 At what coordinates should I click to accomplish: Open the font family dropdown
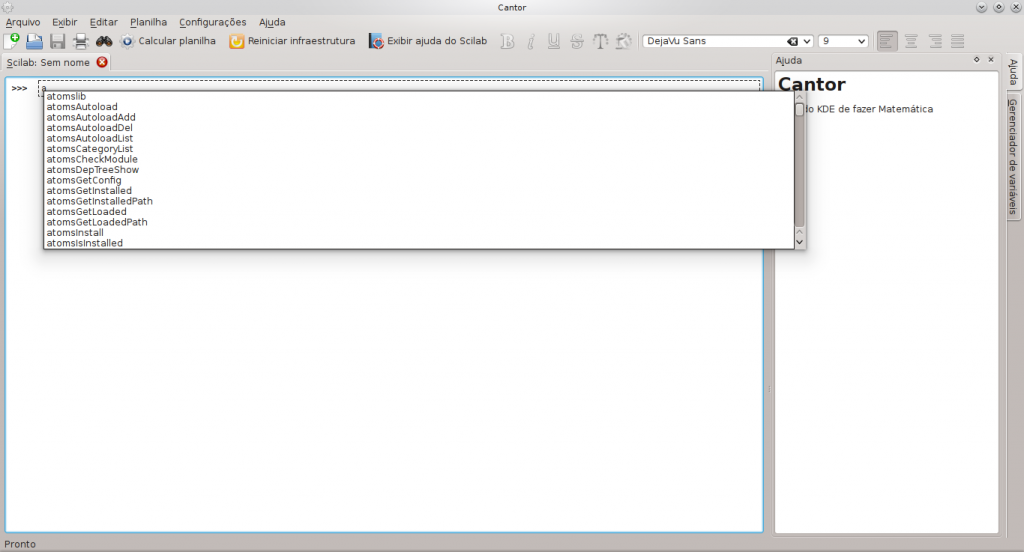coord(807,41)
